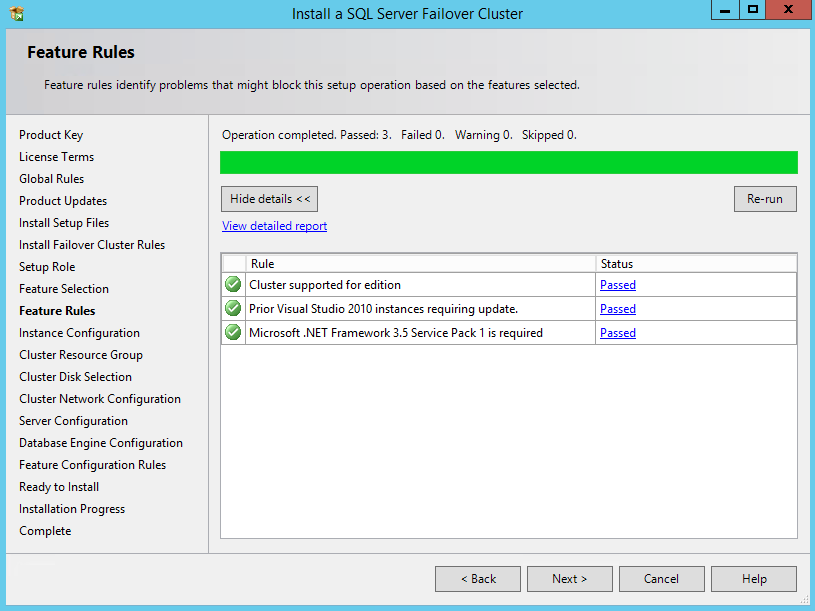
Task: Click the green completed progress bar
Action: 509,163
